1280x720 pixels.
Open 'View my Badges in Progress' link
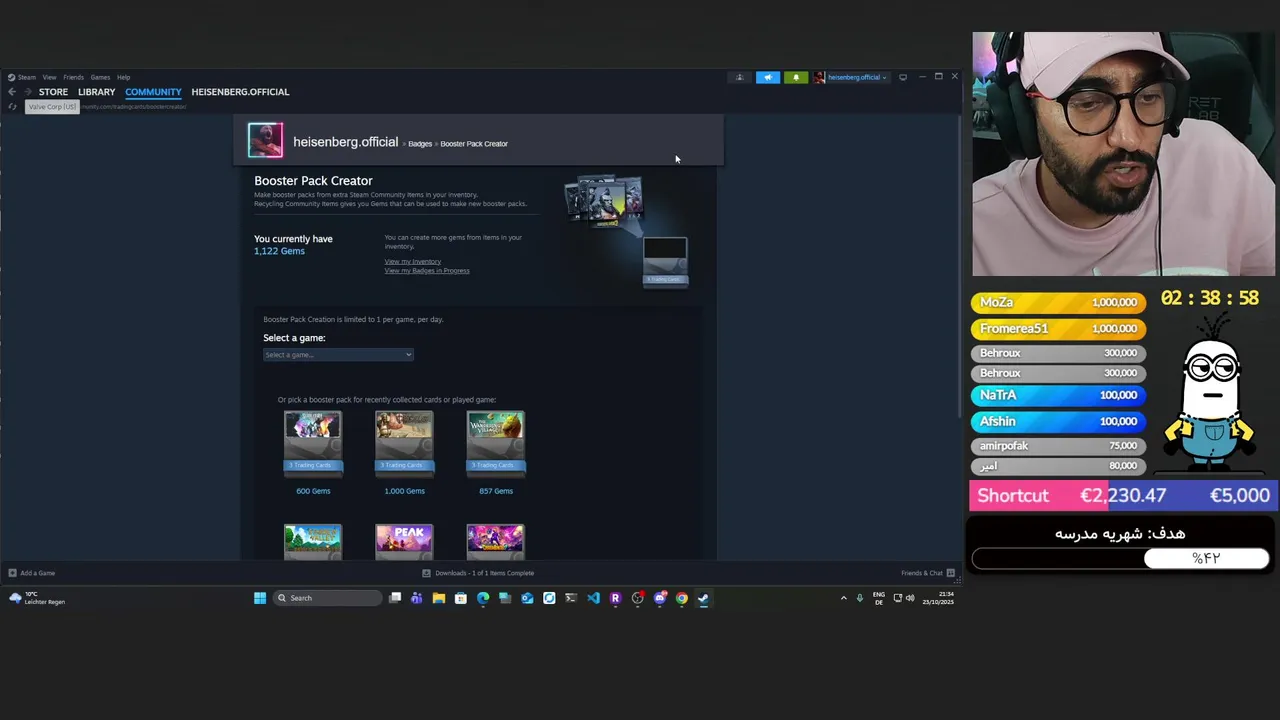click(x=426, y=271)
